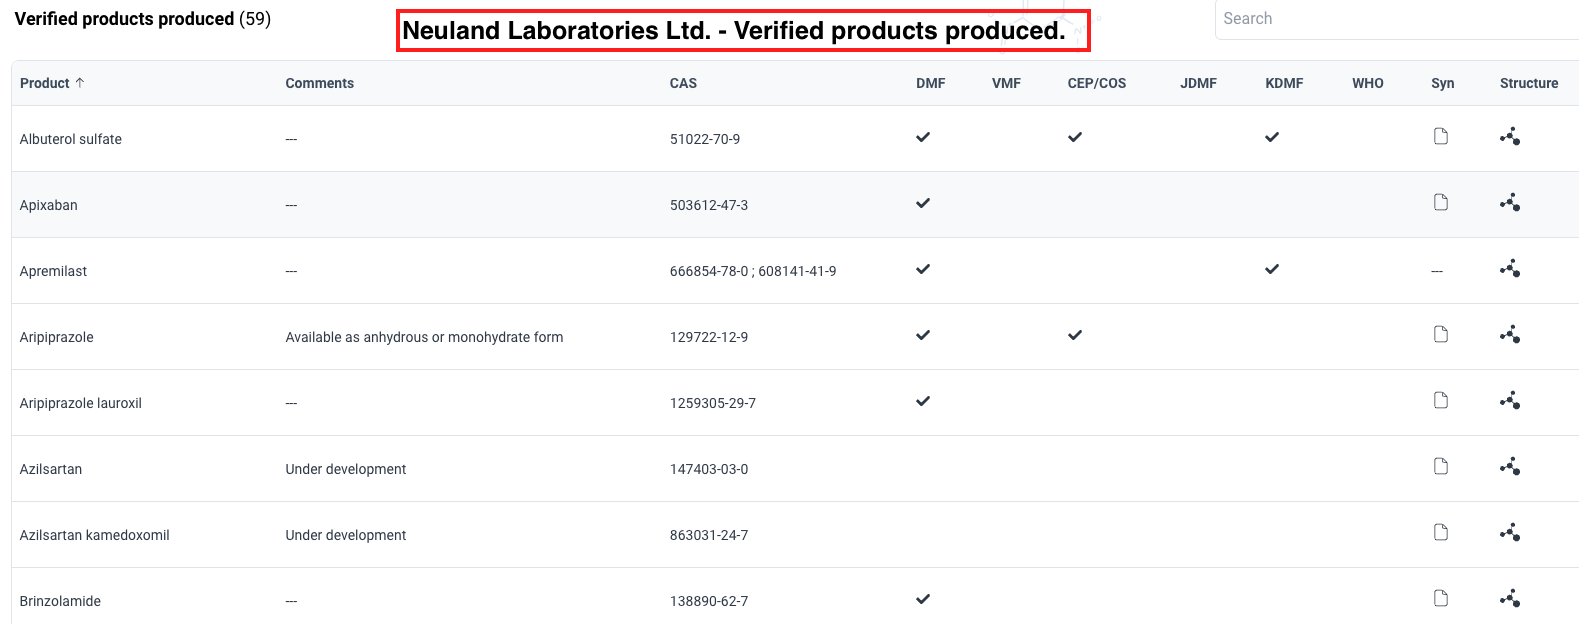The height and width of the screenshot is (624, 1579).
Task: Sort by the DMF column header
Action: [930, 83]
